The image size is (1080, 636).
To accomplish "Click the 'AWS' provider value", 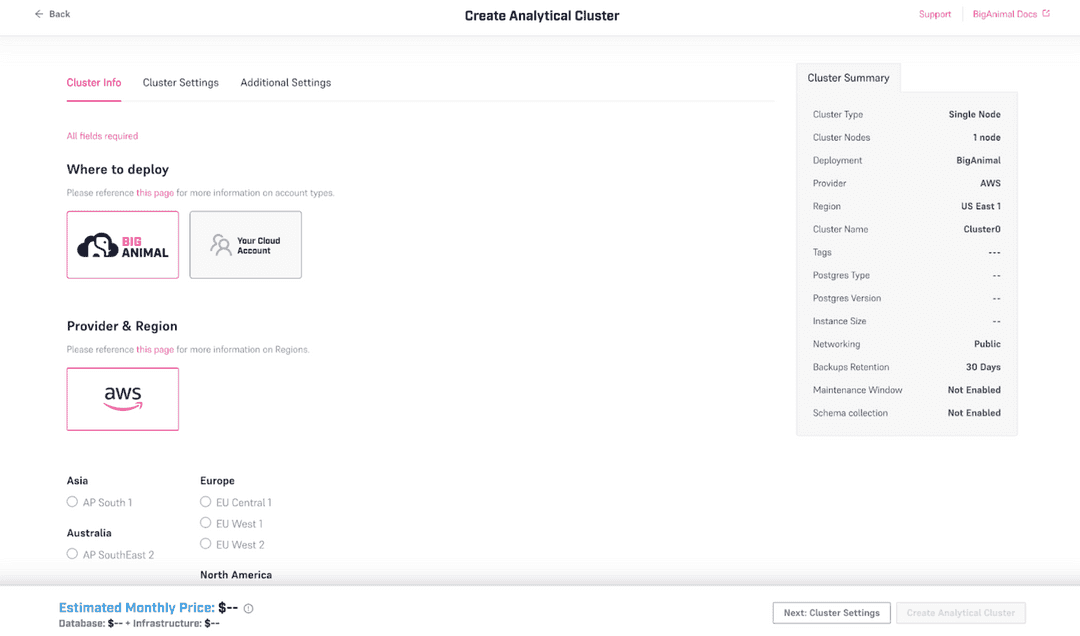I will click(990, 183).
